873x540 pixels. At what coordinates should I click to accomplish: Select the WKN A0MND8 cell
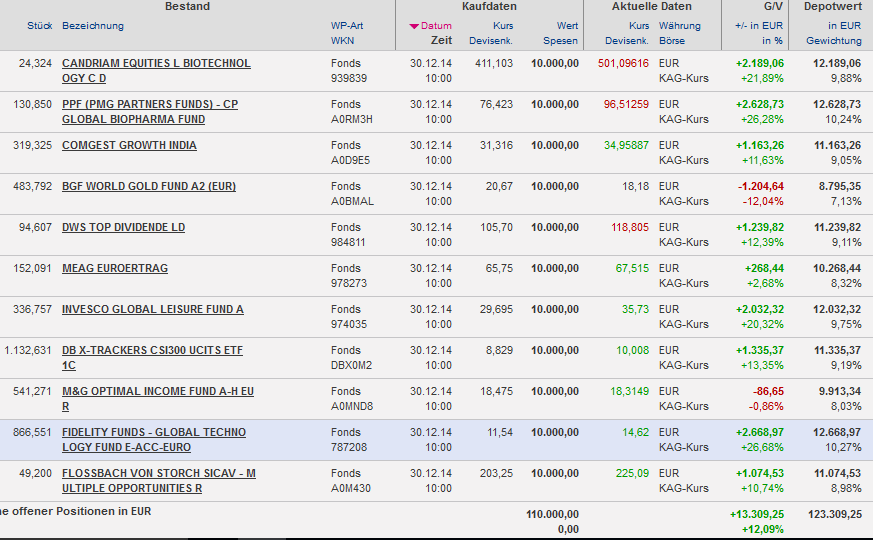[352, 406]
